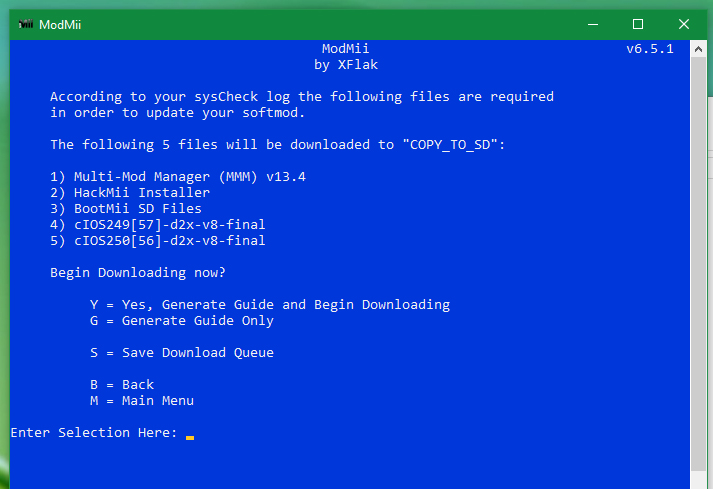Click the Multi-Mod Manager (MMM) v13.4 entry
713x489 pixels.
tap(178, 176)
